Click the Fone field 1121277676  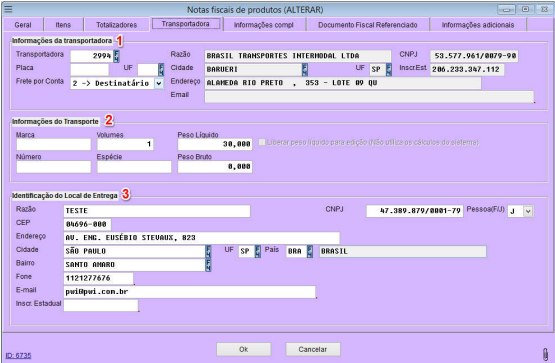98,278
